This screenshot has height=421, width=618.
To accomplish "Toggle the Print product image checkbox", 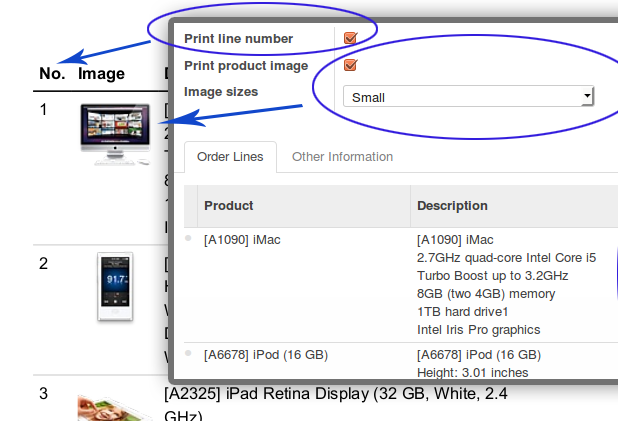I will (350, 65).
